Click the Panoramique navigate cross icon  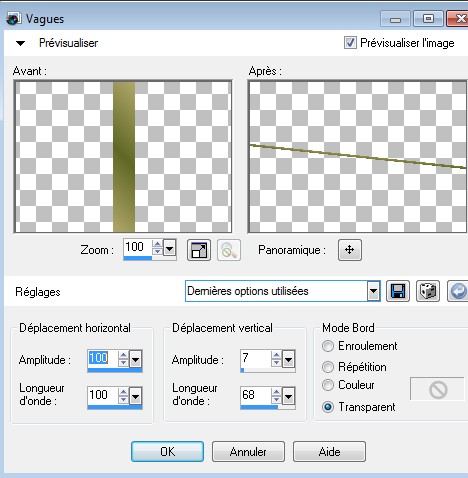pyautogui.click(x=350, y=250)
